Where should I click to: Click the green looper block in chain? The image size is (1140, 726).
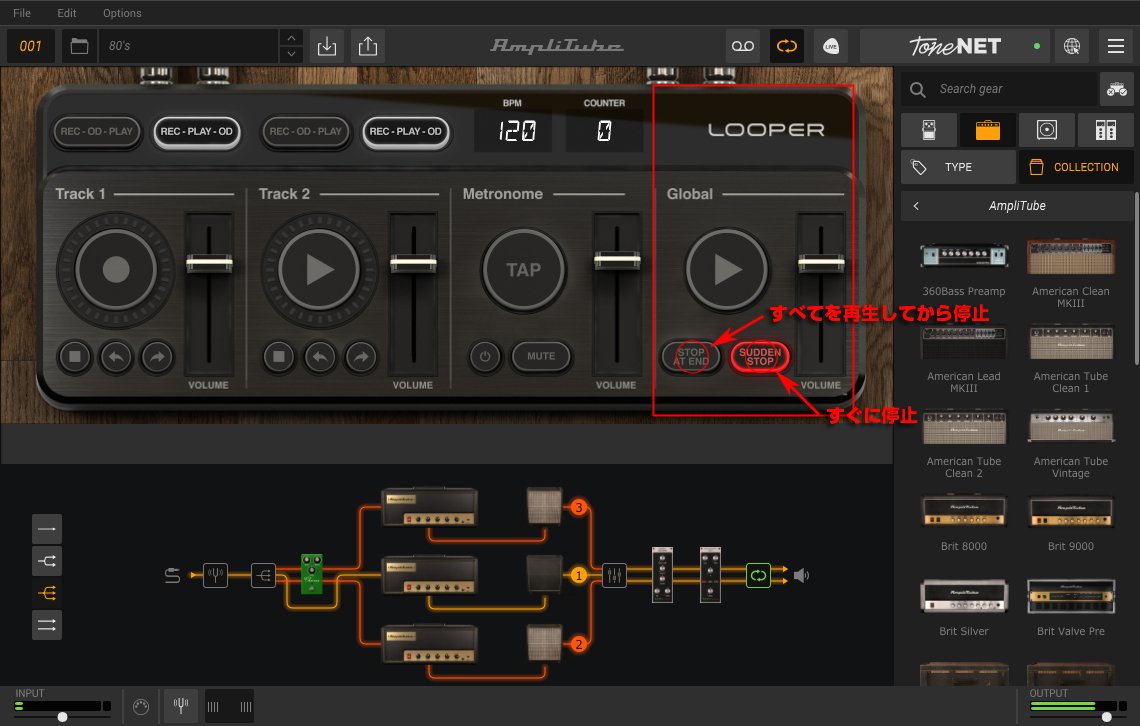click(758, 576)
